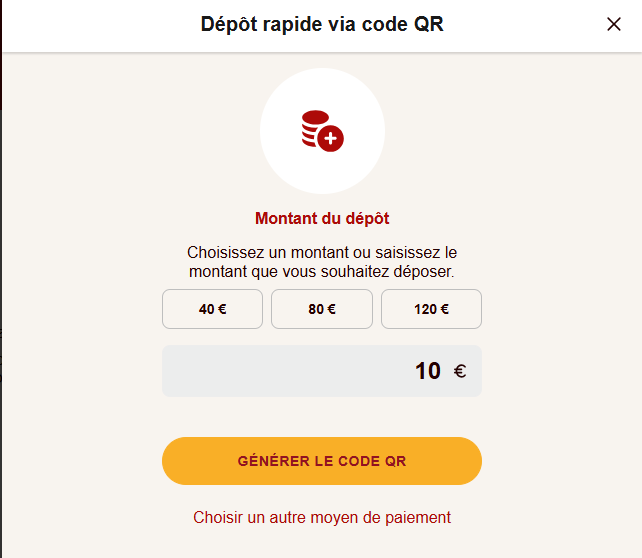Click the plus badge on coins icon
This screenshot has width=642, height=558.
(330, 138)
